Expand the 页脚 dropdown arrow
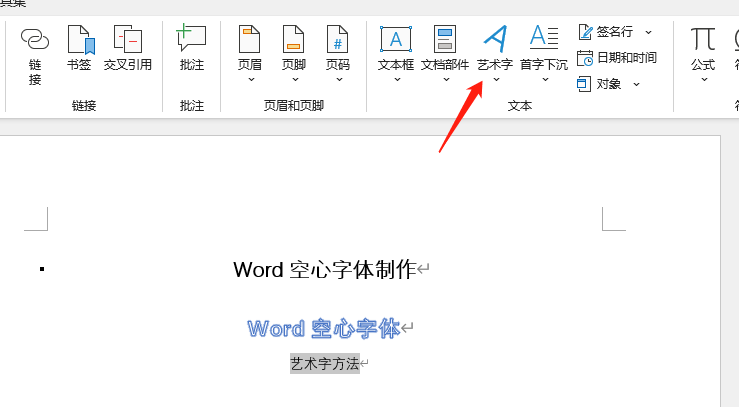The width and height of the screenshot is (739, 407). tap(295, 80)
